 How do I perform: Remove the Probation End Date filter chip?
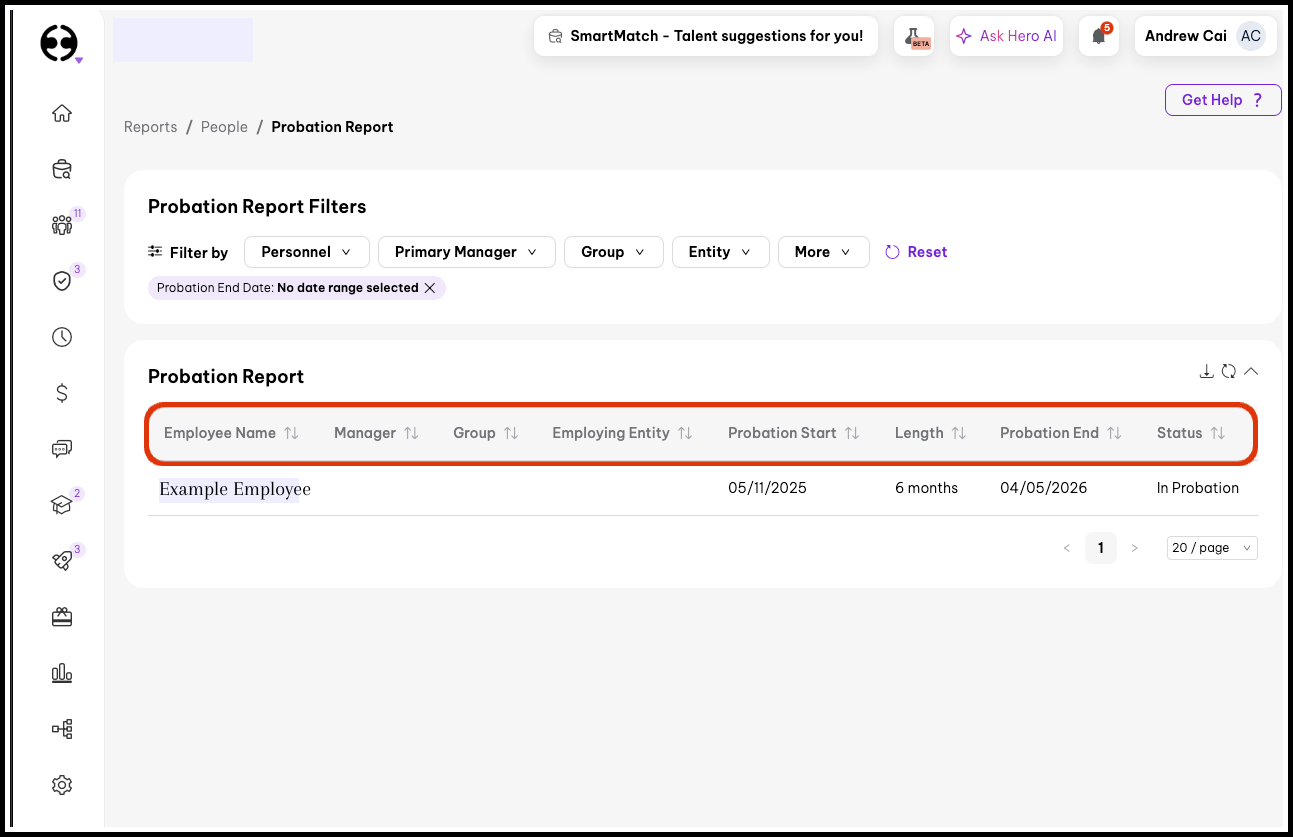tap(430, 288)
